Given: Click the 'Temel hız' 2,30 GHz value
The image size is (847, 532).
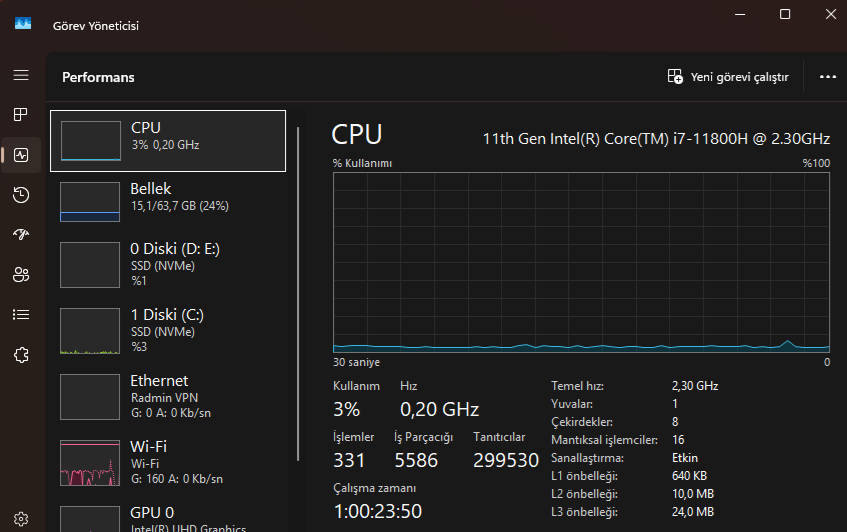Looking at the screenshot, I should (x=695, y=386).
